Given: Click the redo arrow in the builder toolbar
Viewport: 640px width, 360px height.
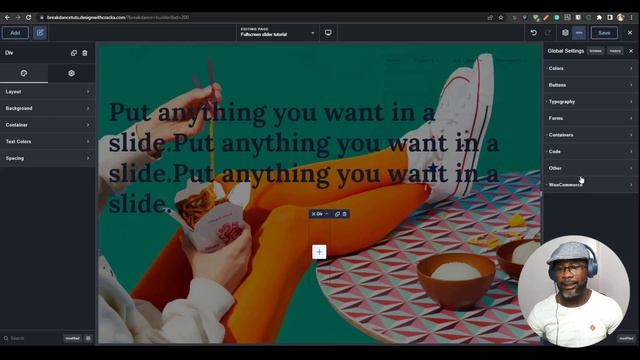Looking at the screenshot, I should pos(548,33).
